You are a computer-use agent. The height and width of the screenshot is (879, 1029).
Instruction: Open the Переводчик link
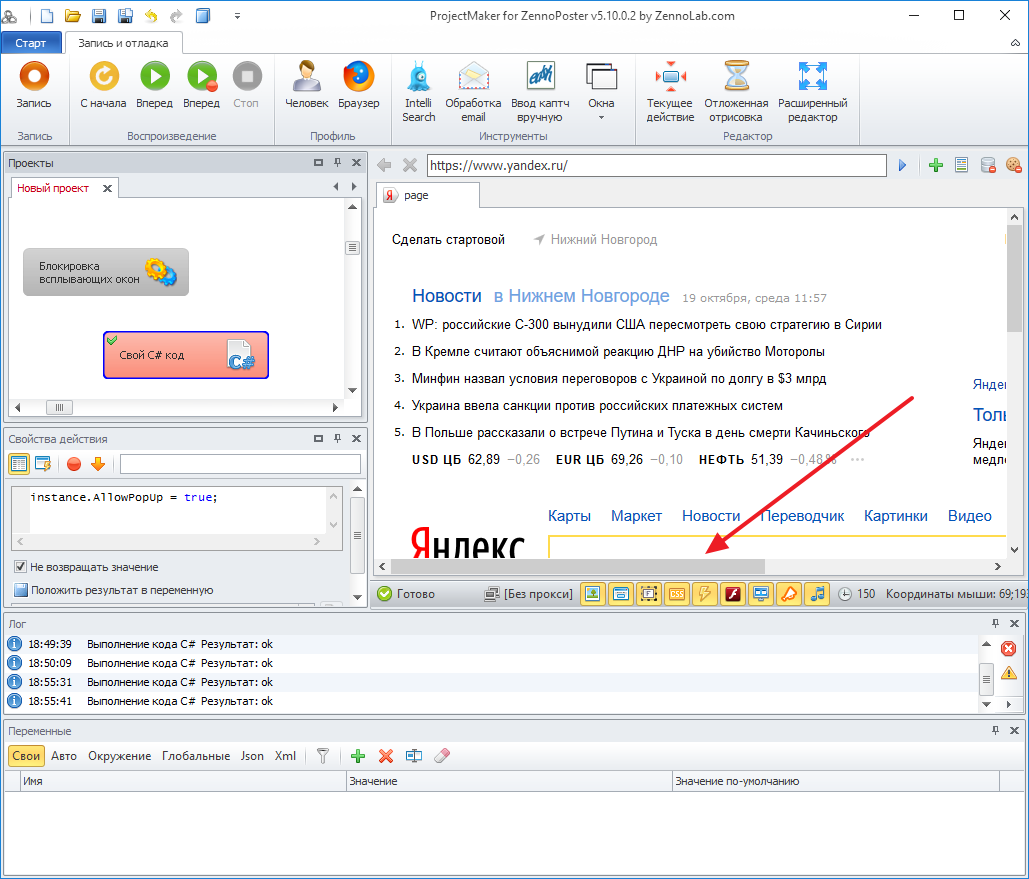(802, 516)
